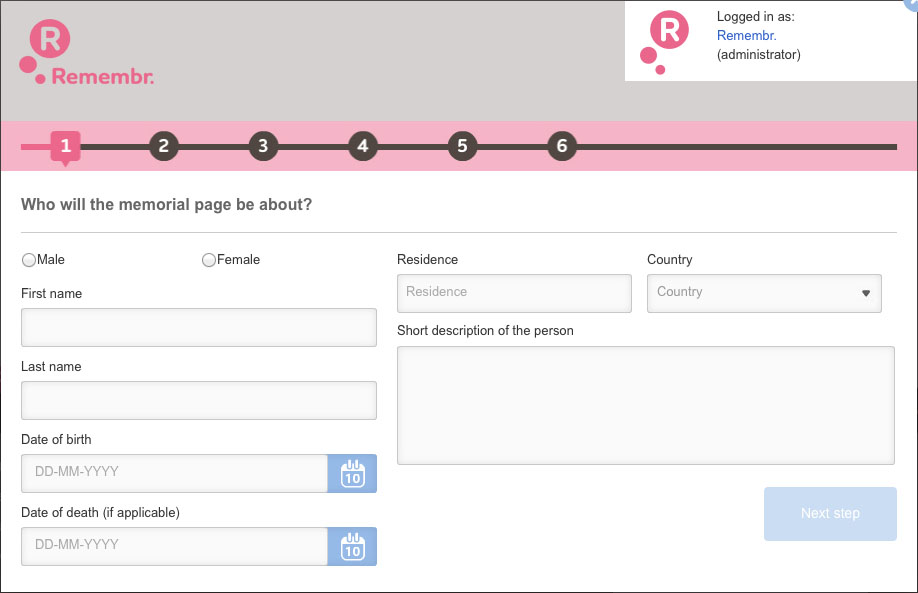The image size is (918, 593).
Task: Open the Date of death calendar picker
Action: coord(352,547)
